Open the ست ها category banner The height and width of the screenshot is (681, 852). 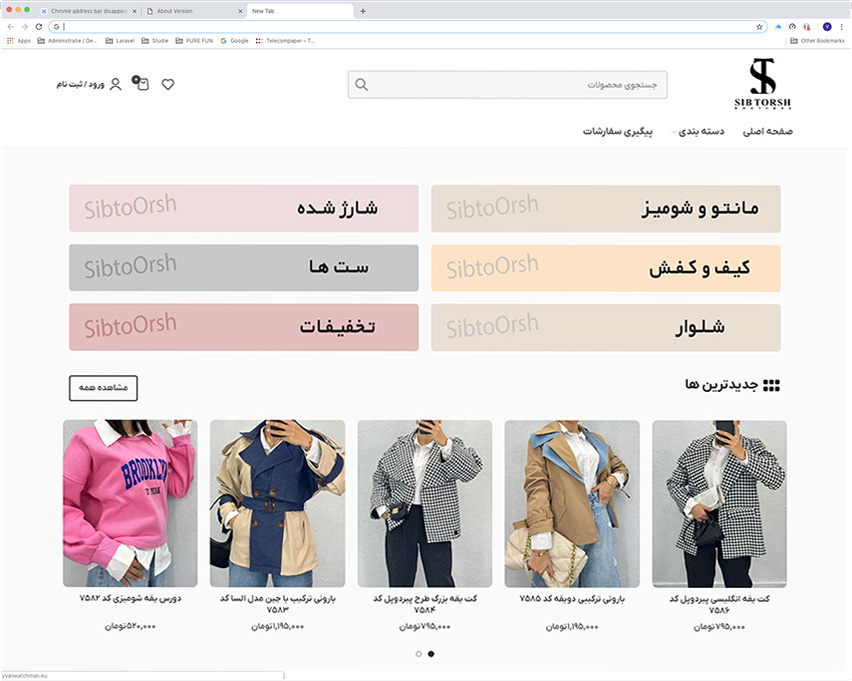[x=244, y=268]
